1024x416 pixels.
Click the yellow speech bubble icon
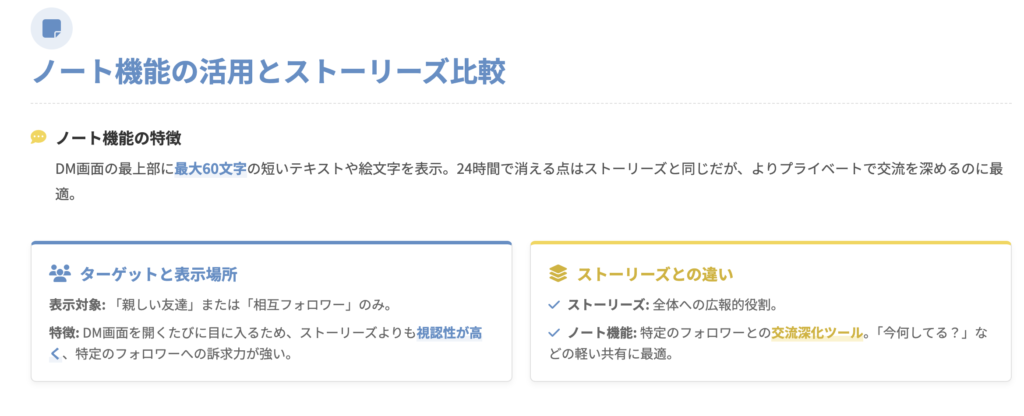(x=39, y=137)
